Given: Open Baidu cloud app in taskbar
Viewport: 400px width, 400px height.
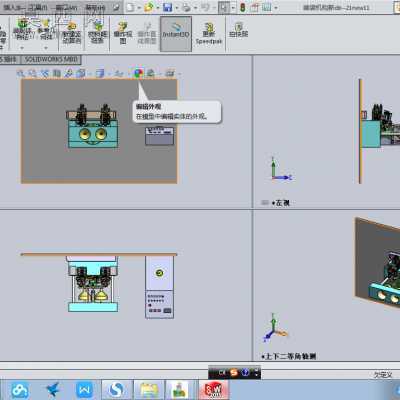Looking at the screenshot, I should (x=21, y=390).
